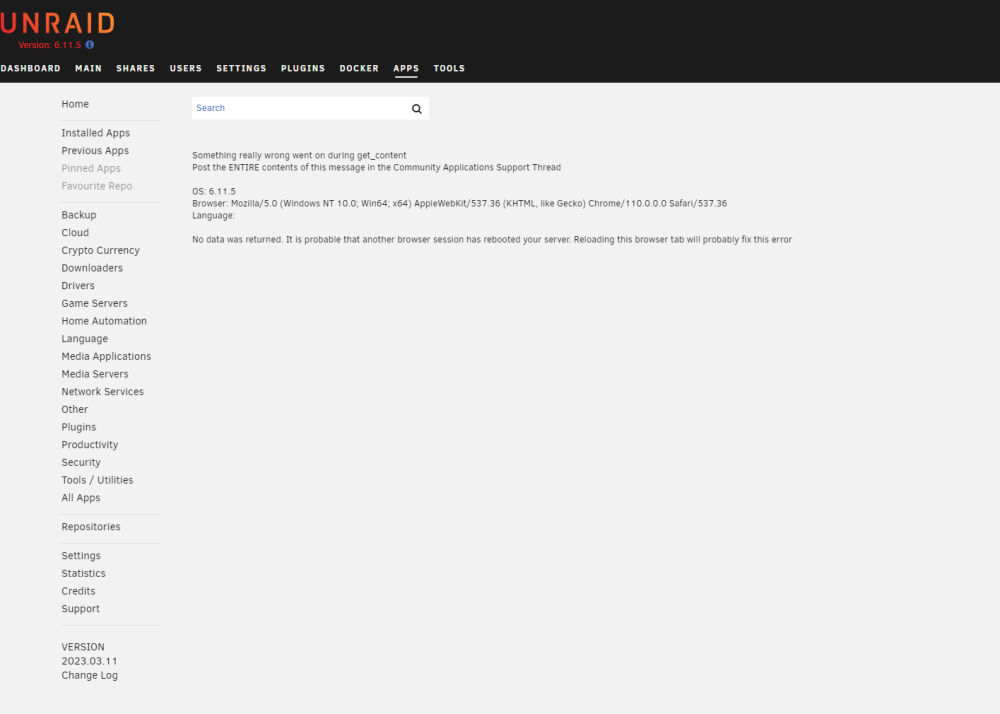The image size is (1000, 714).
Task: Open the Drivers category
Action: point(78,286)
